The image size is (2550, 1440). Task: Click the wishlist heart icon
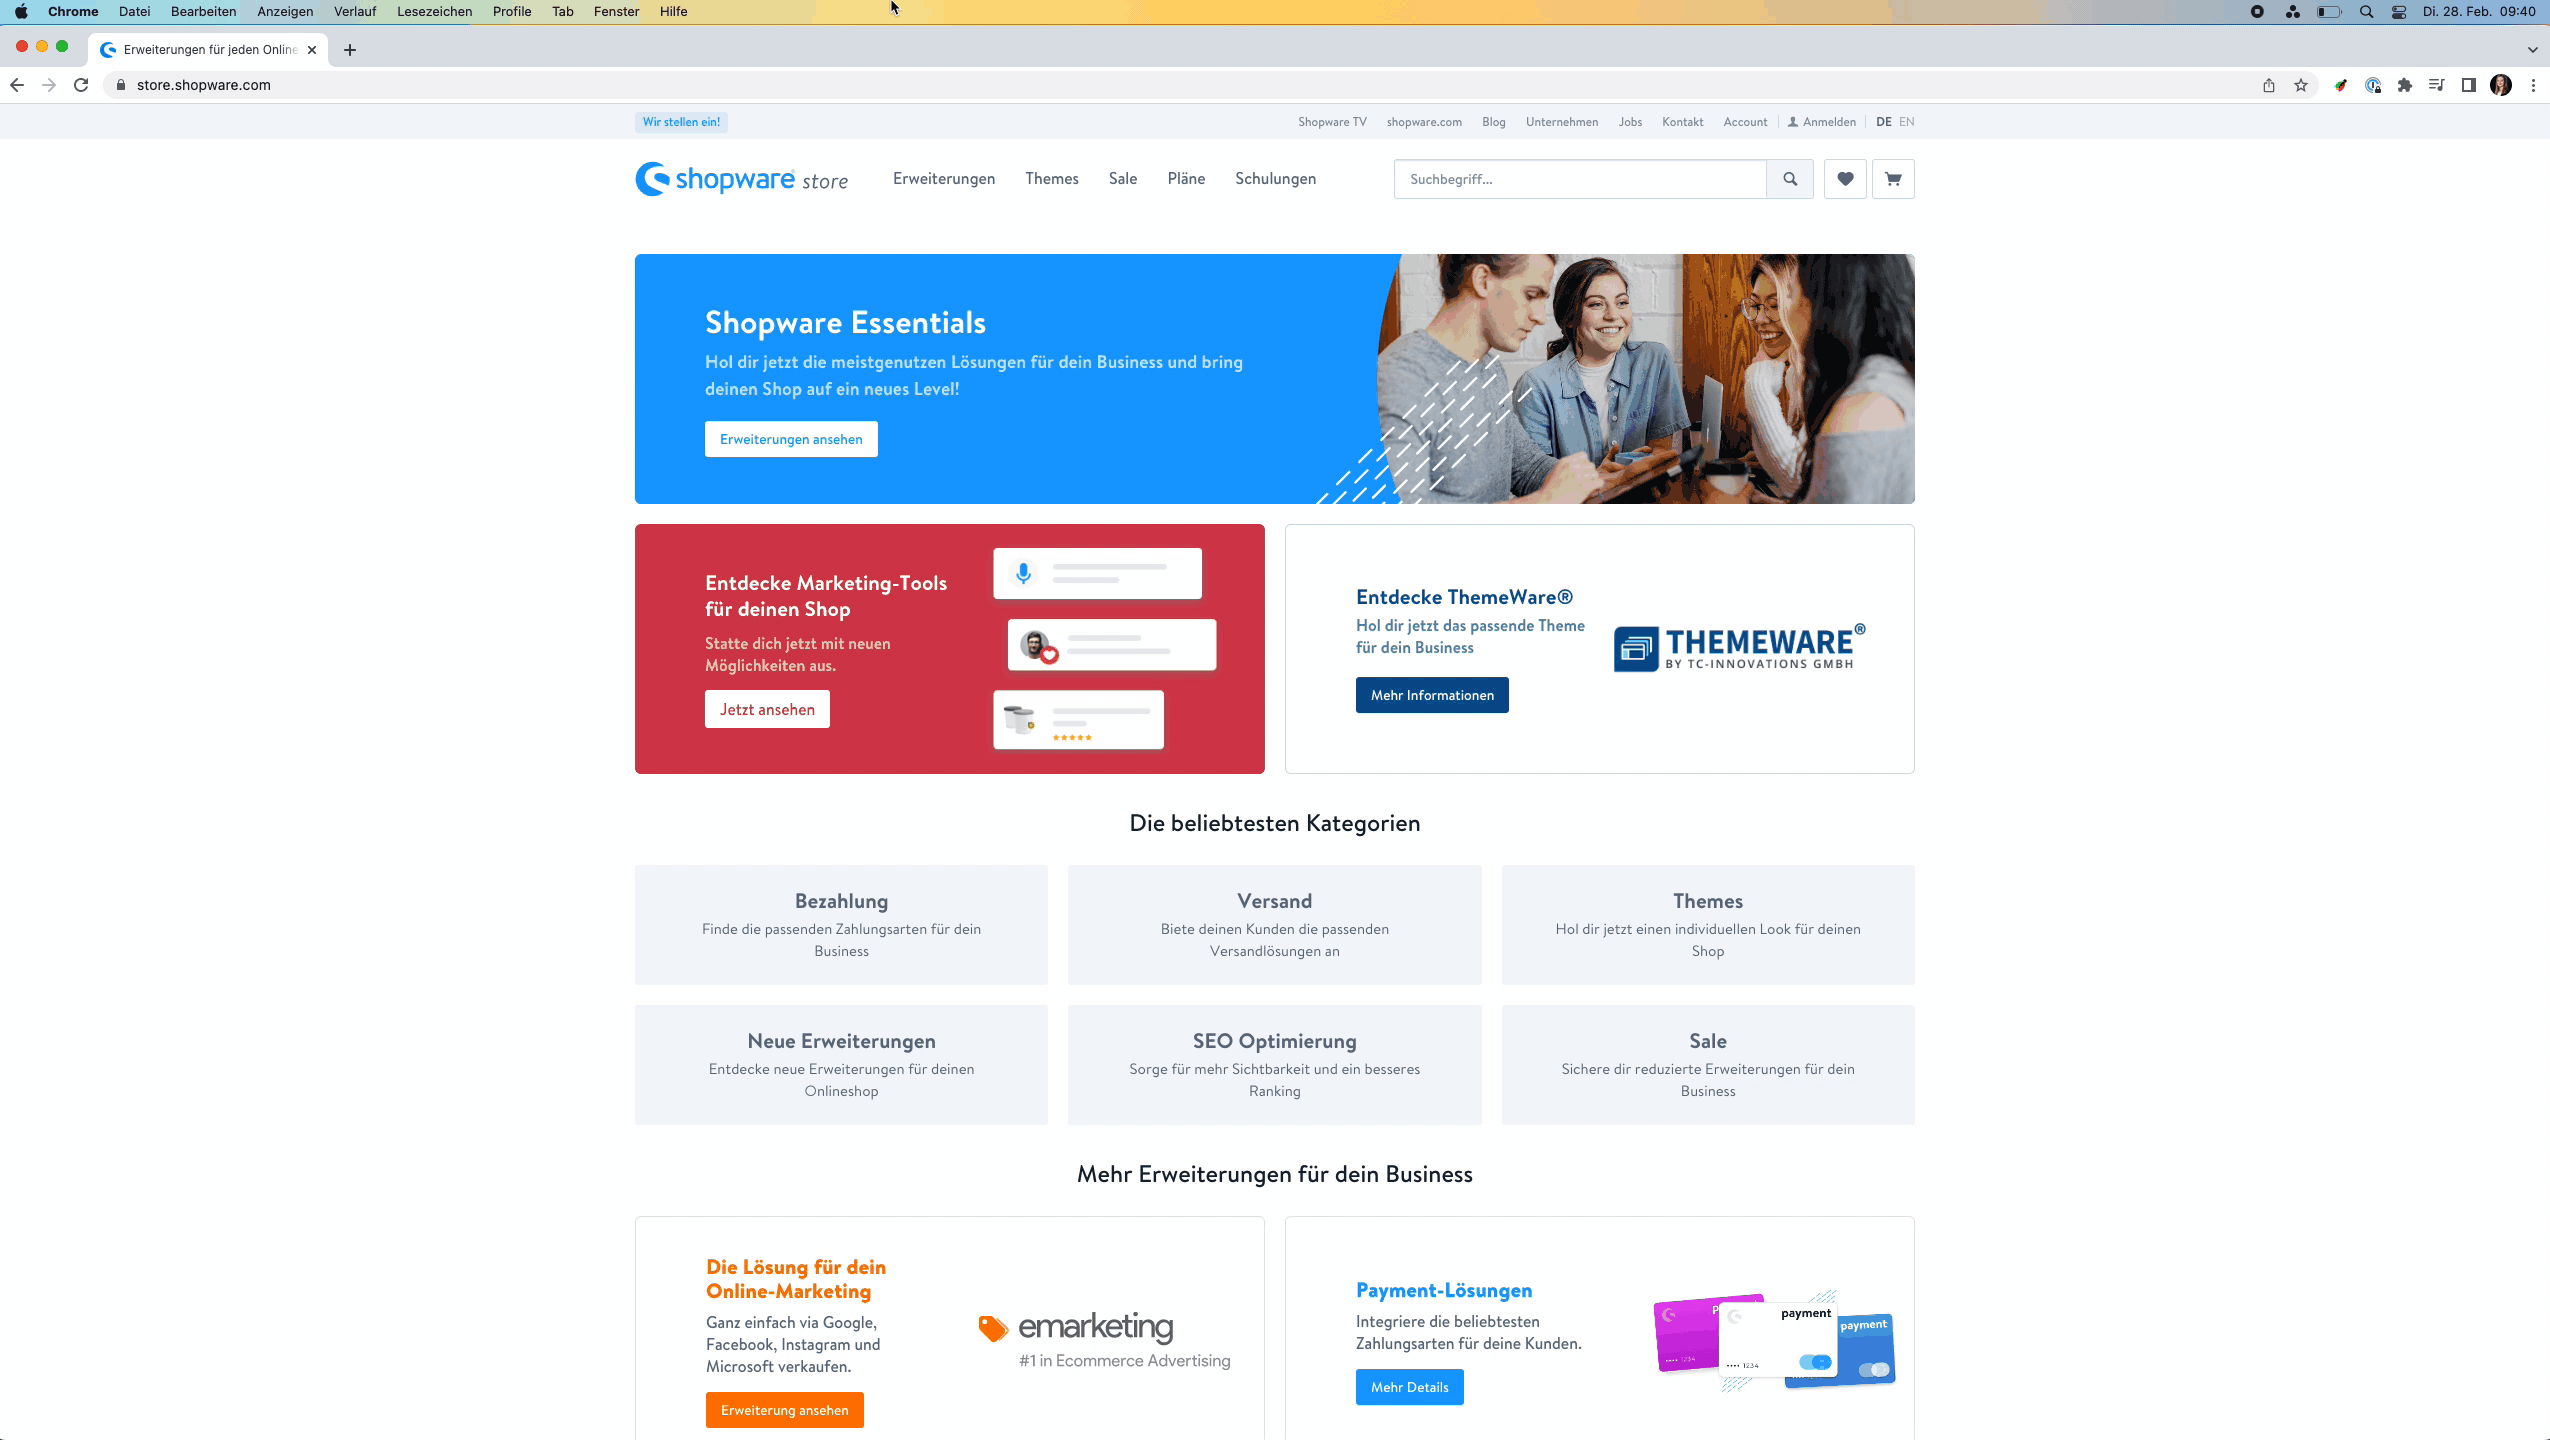point(1846,179)
